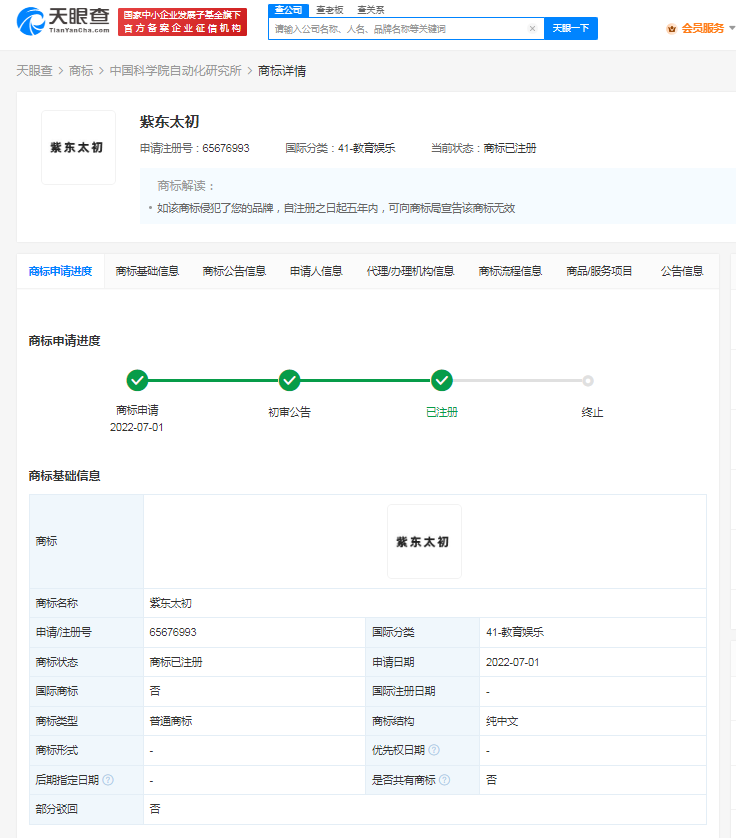This screenshot has width=736, height=838.
Task: Click the 初审公告 green checkmark step
Action: [289, 380]
